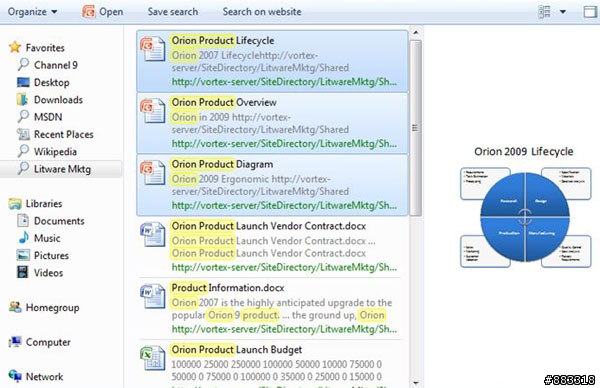Click the Litware Mktg search icon
Viewport: 600px width, 388px height.
click(23, 168)
